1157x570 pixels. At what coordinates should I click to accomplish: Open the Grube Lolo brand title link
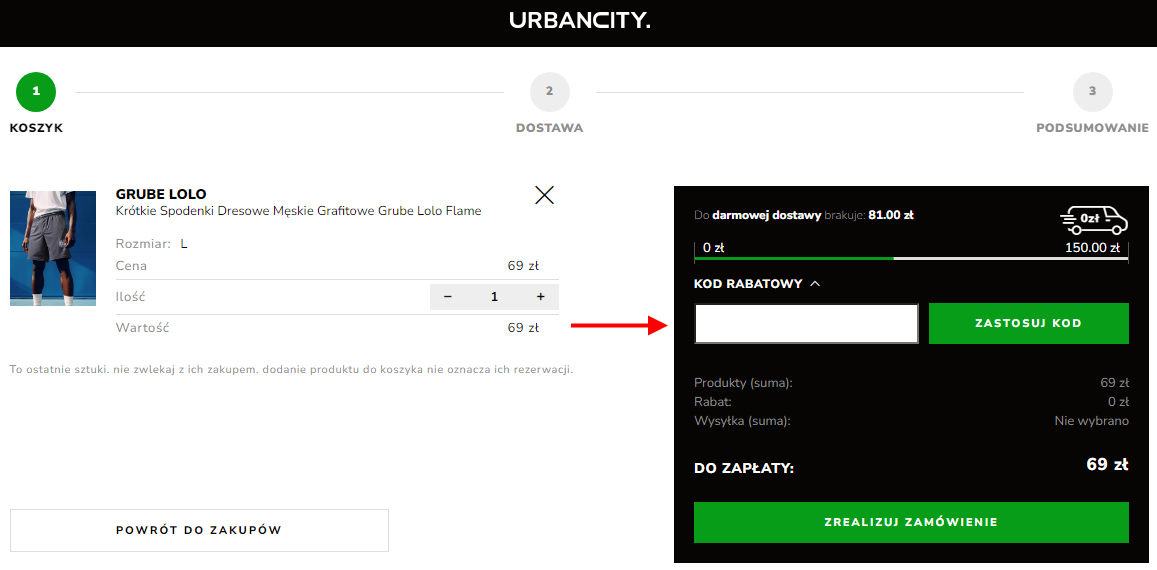click(x=161, y=195)
